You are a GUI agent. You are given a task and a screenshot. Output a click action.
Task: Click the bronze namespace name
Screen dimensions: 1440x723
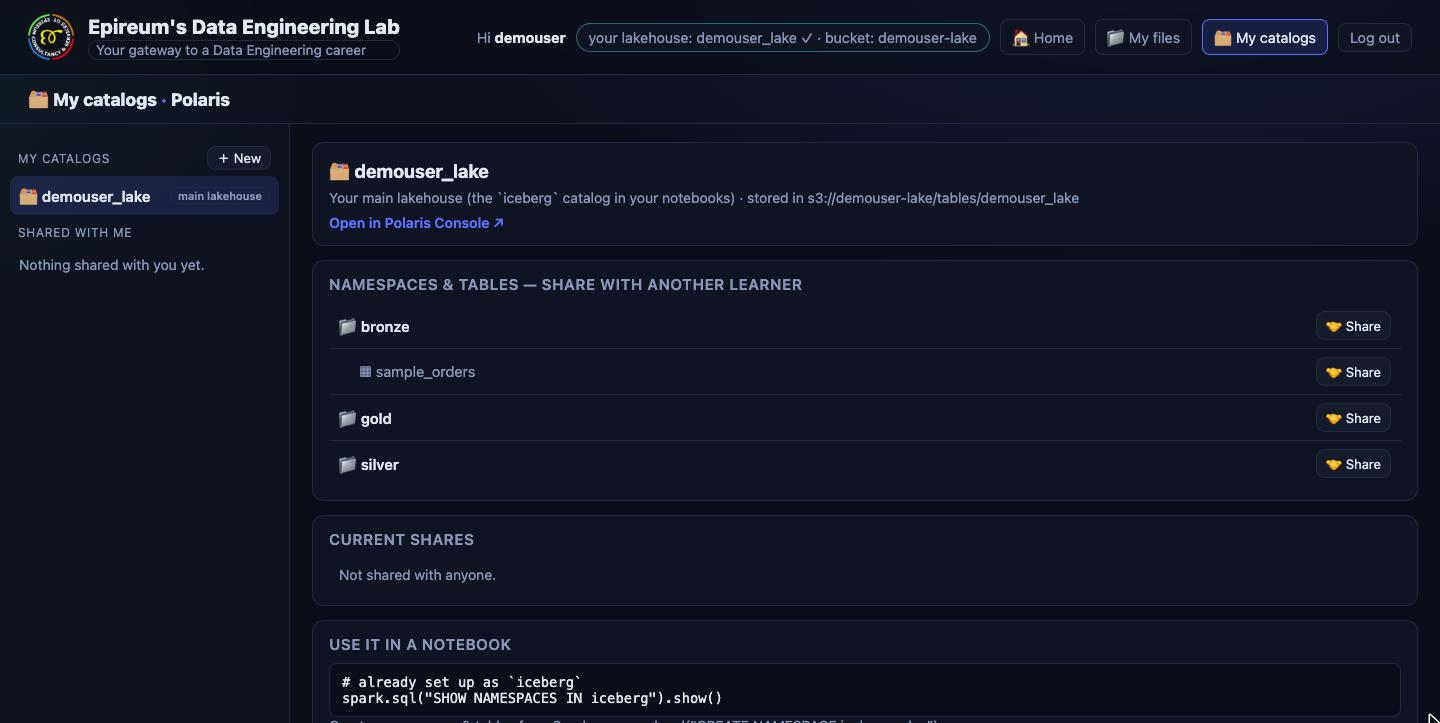coord(385,327)
